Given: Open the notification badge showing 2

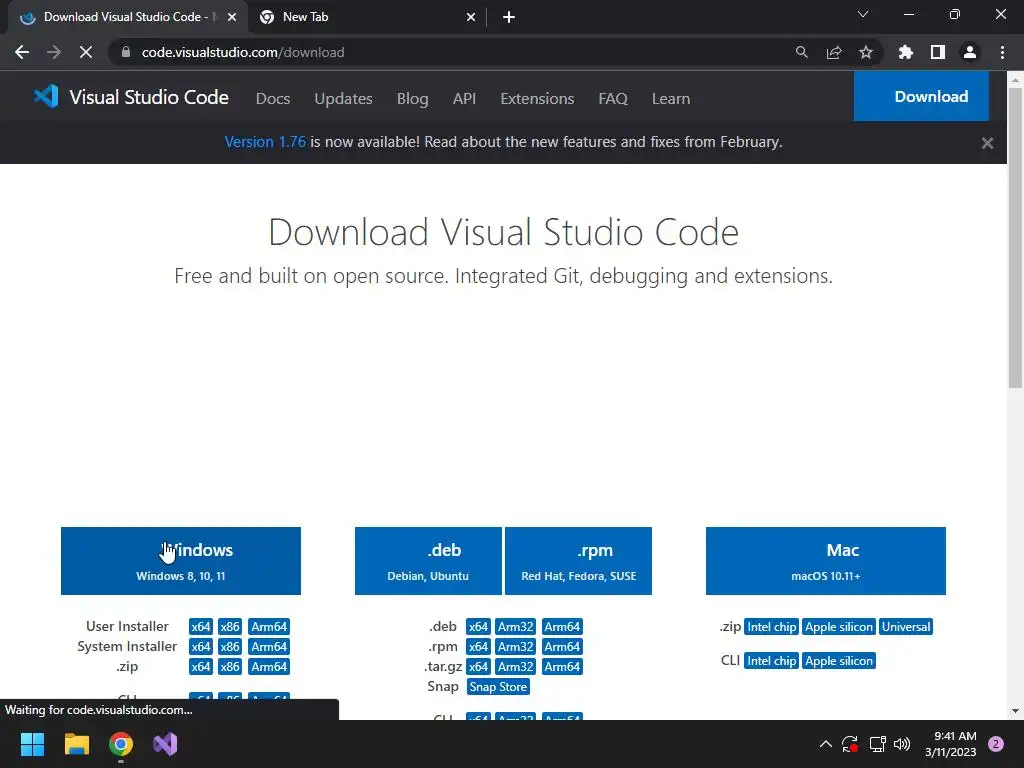Looking at the screenshot, I should pyautogui.click(x=996, y=744).
